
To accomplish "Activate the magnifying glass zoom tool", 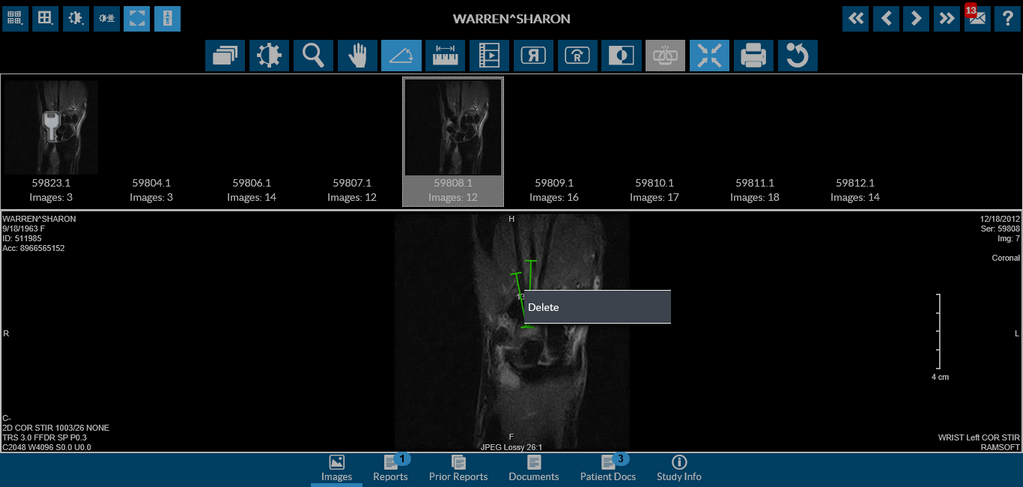I will tap(313, 56).
